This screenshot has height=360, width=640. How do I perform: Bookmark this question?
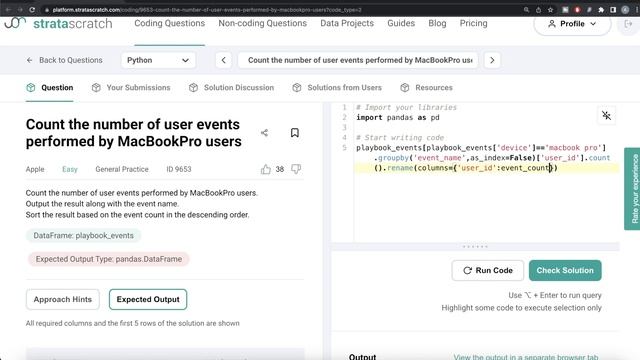pyautogui.click(x=295, y=133)
